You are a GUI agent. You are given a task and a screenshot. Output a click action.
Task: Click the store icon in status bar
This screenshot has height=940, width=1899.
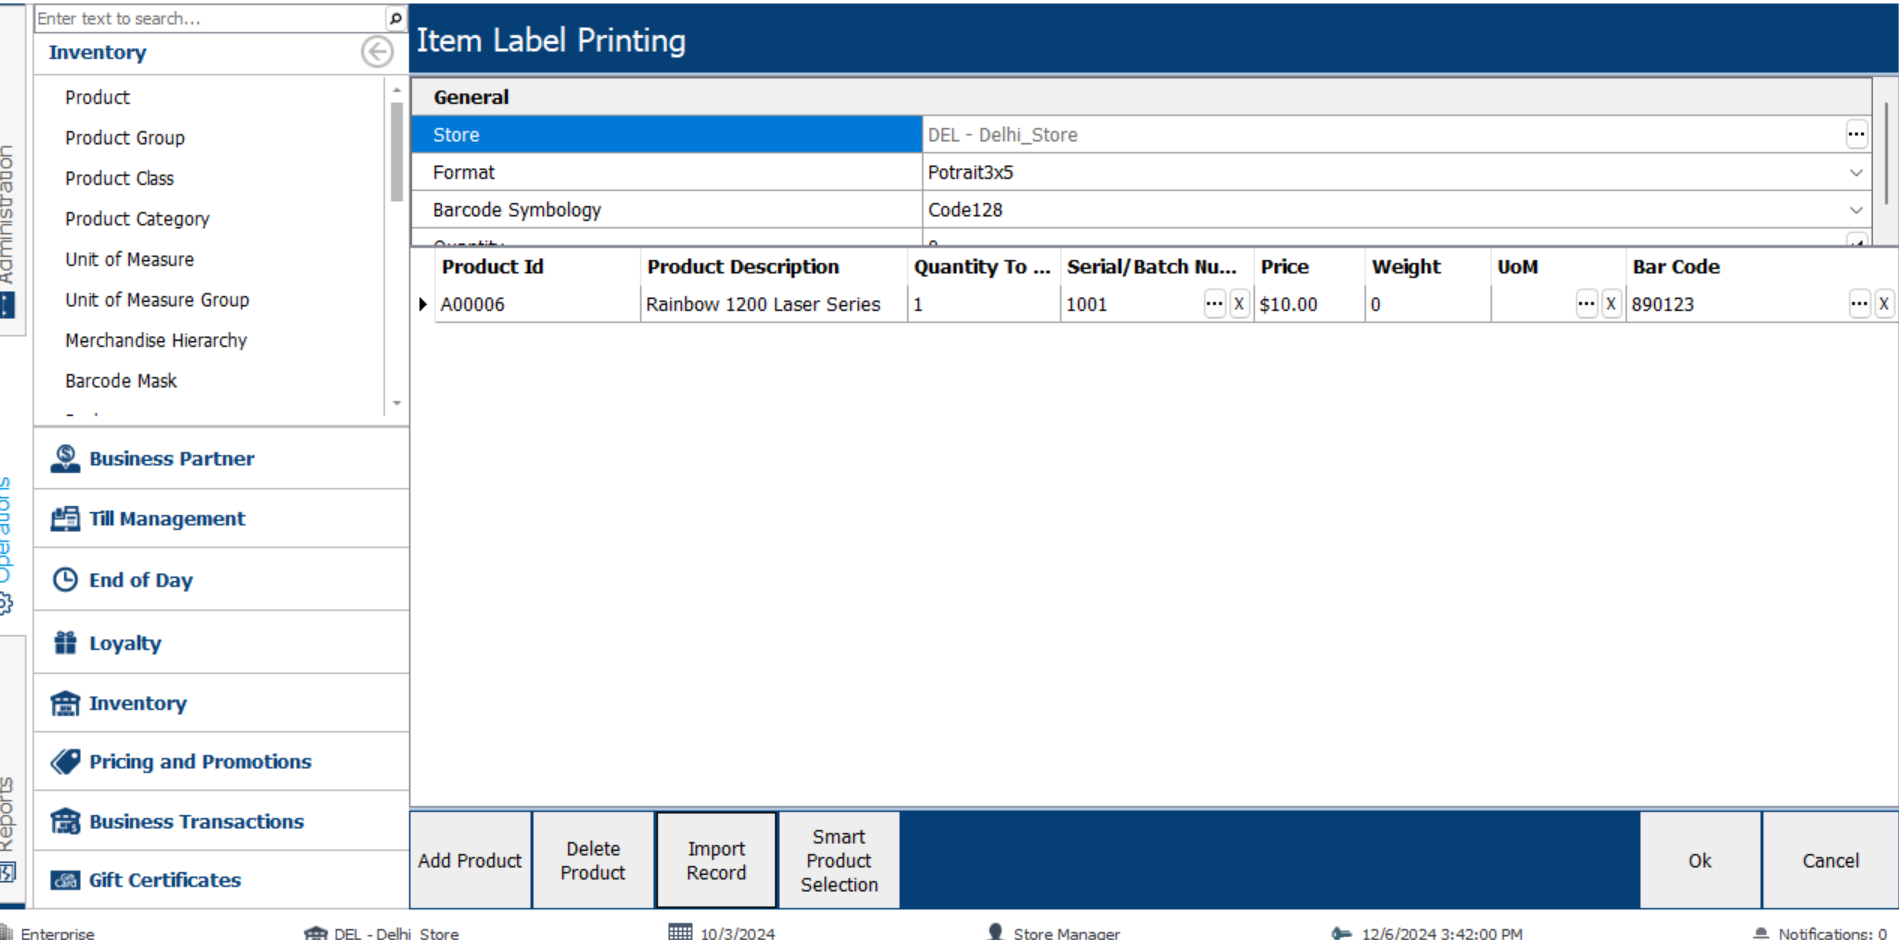[315, 933]
